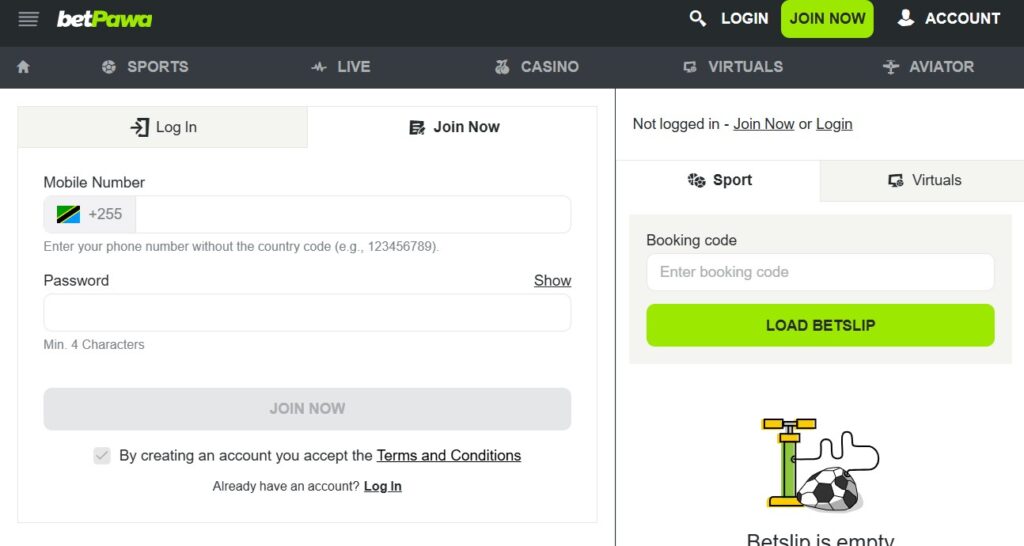Click the home icon in navigation bar
The height and width of the screenshot is (546, 1024).
[24, 67]
